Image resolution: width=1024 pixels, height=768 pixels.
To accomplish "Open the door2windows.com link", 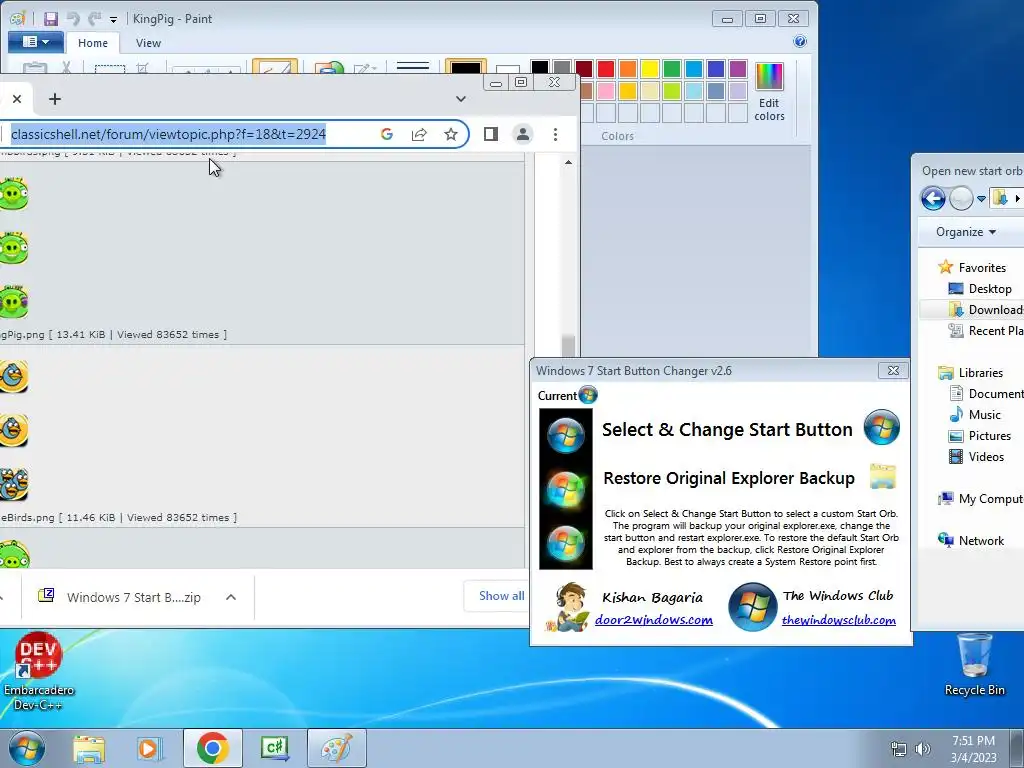I will tap(654, 620).
